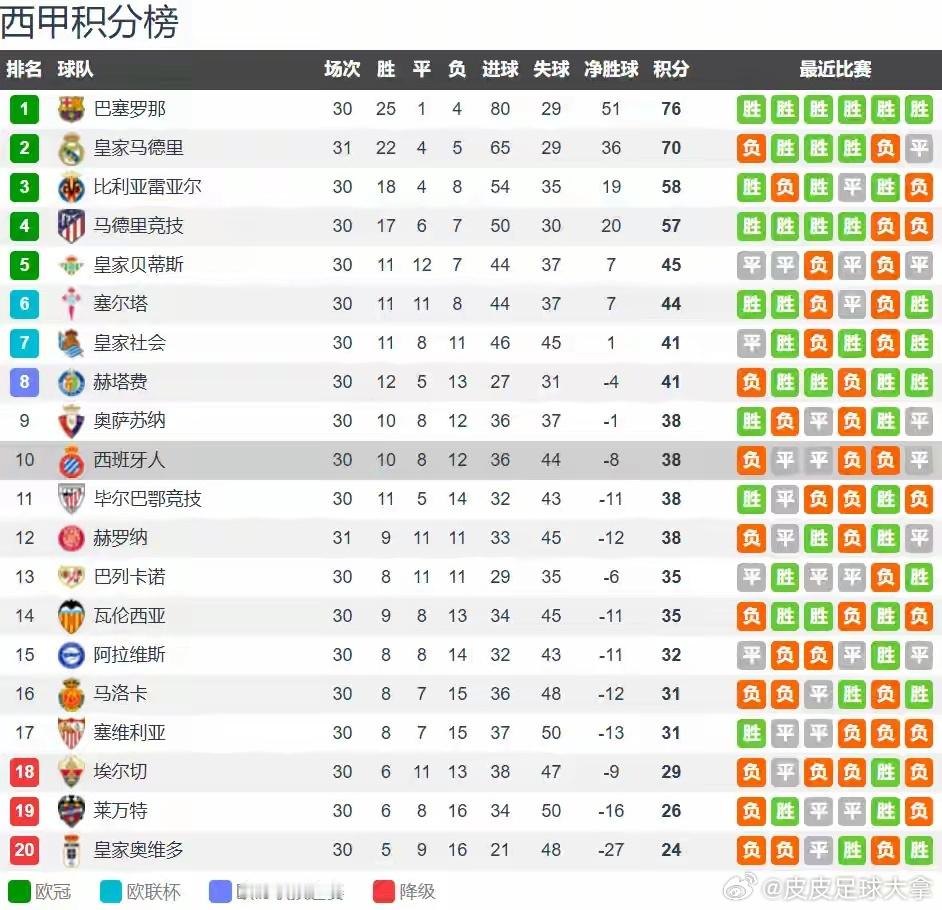942x910 pixels.
Task: Click the green 欧冠 legend swatch
Action: 19,891
